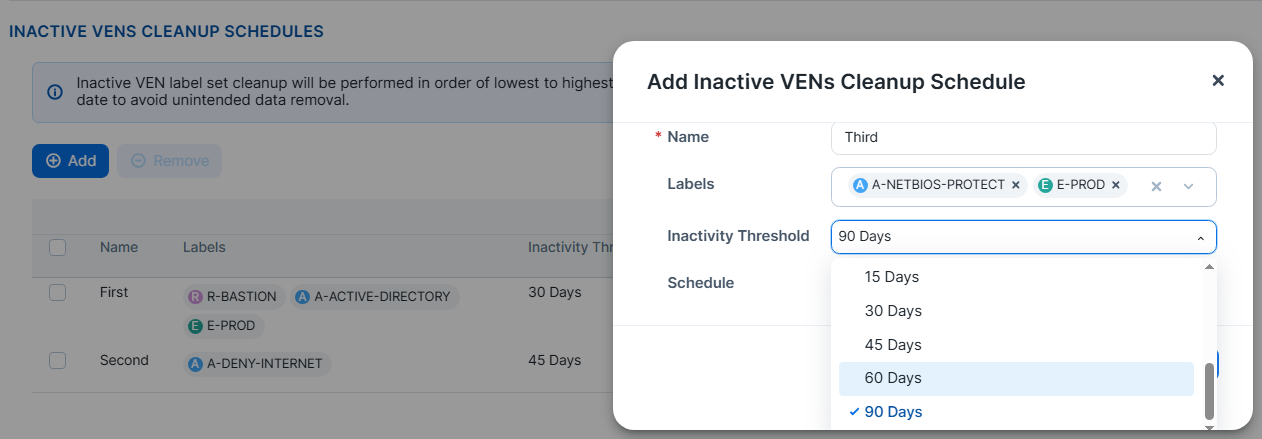Select the 15 Days option
The width and height of the screenshot is (1262, 439).
(x=892, y=277)
